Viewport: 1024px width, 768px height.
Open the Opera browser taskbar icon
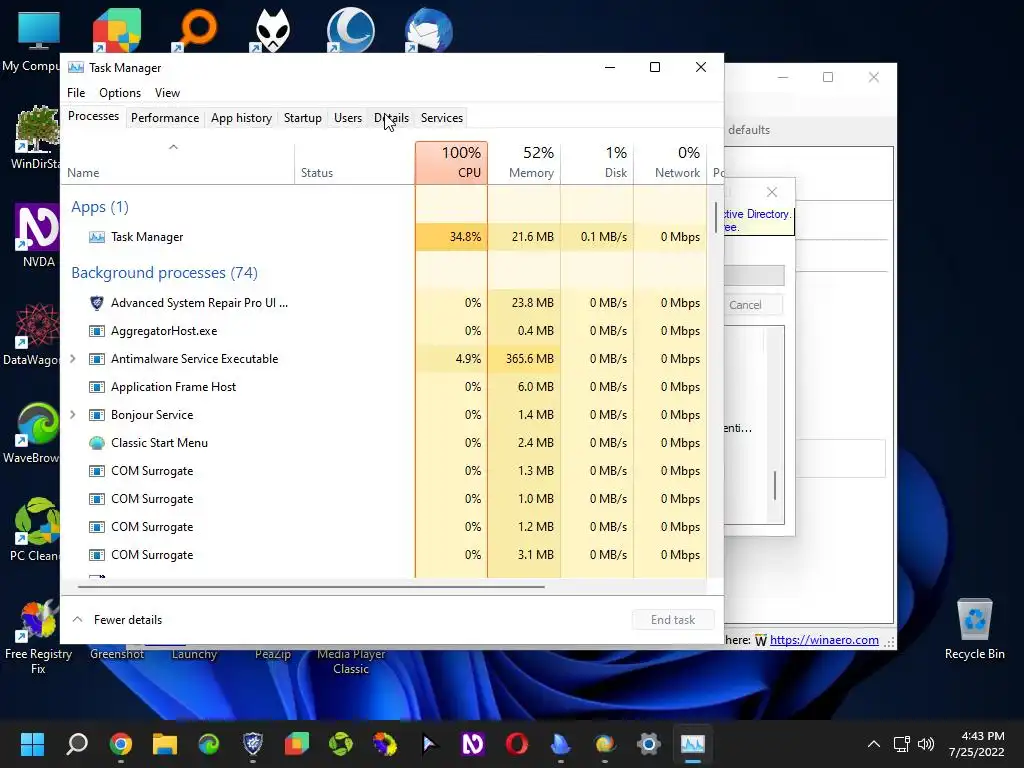[x=517, y=744]
